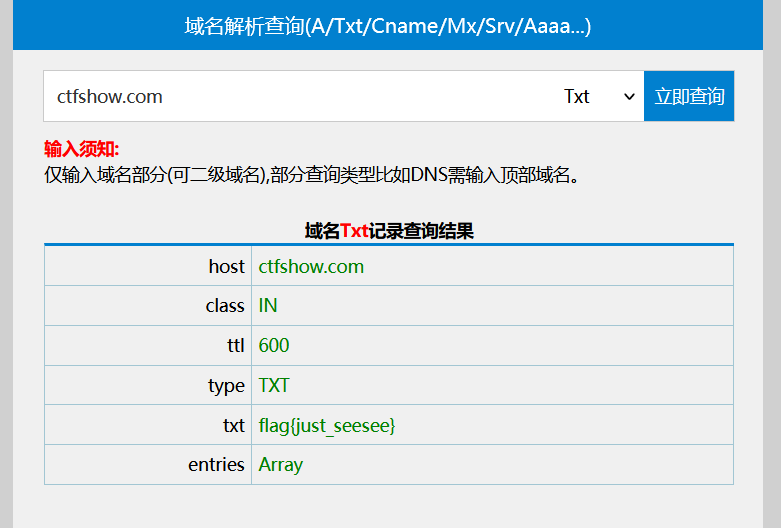Select the entries value Array
This screenshot has height=528, width=781.
(x=280, y=465)
